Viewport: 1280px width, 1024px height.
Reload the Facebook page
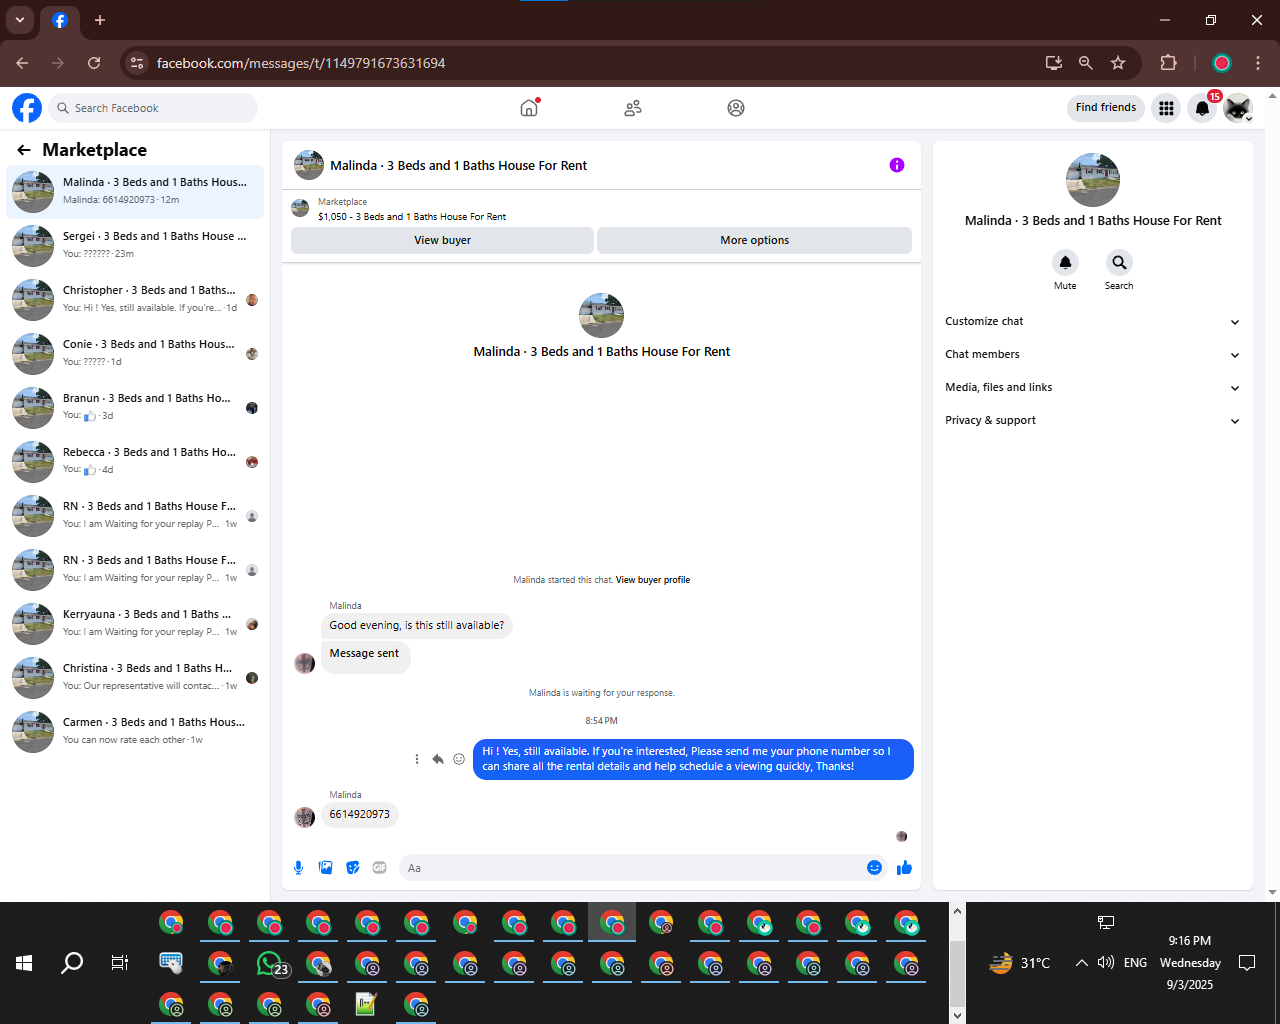click(94, 63)
